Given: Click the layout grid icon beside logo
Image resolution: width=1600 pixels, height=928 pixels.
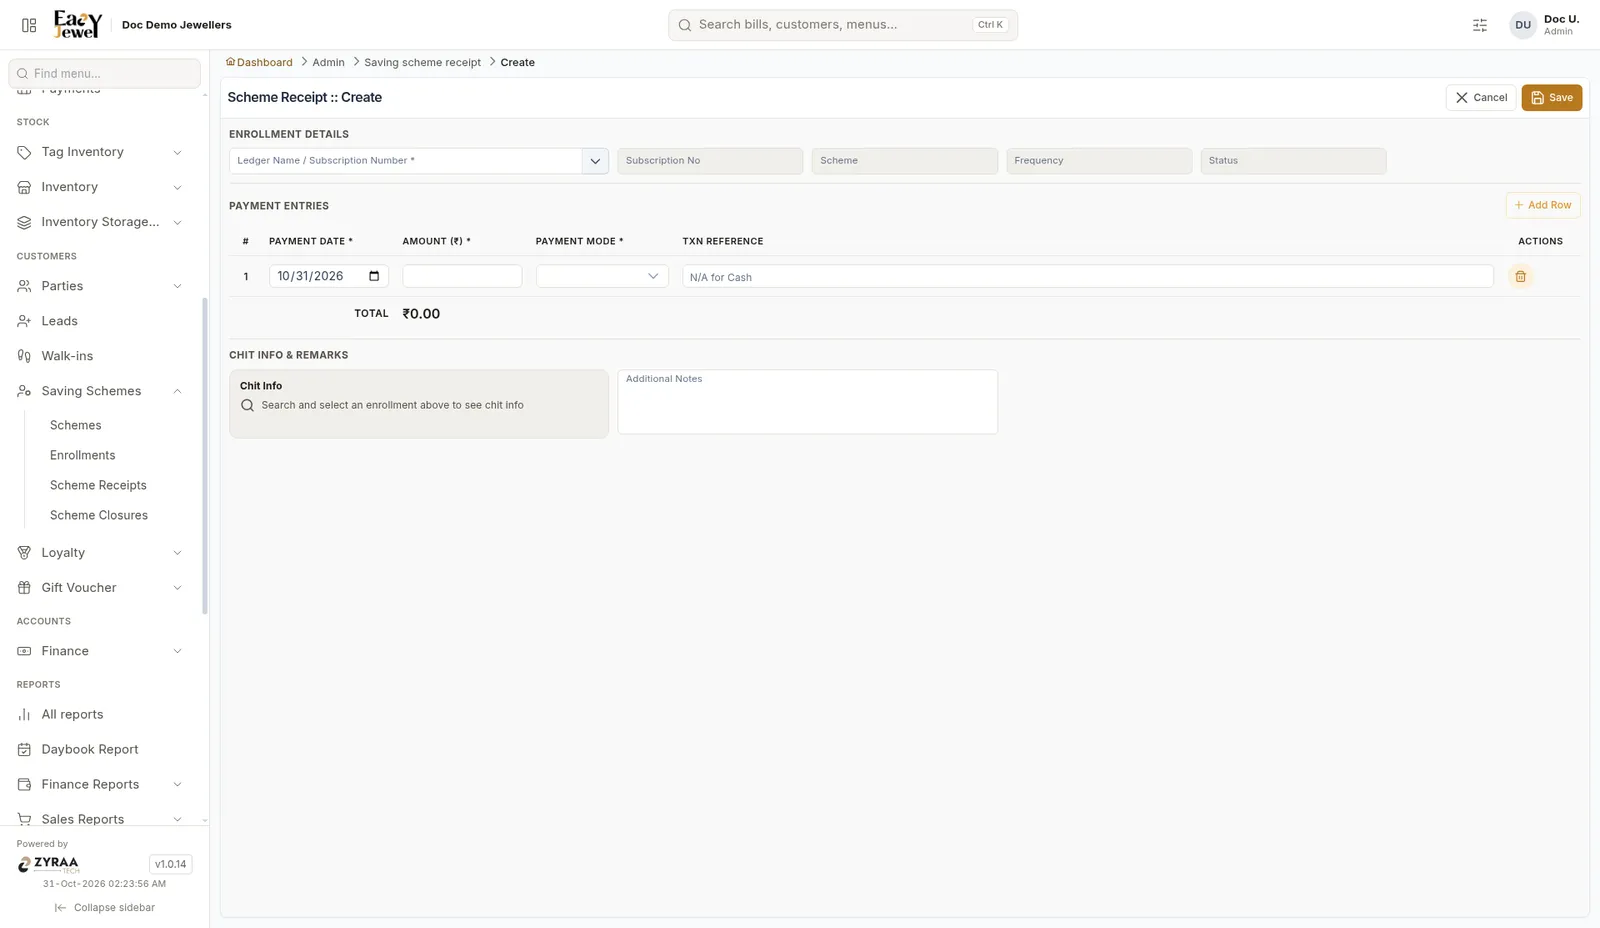Looking at the screenshot, I should (x=29, y=25).
